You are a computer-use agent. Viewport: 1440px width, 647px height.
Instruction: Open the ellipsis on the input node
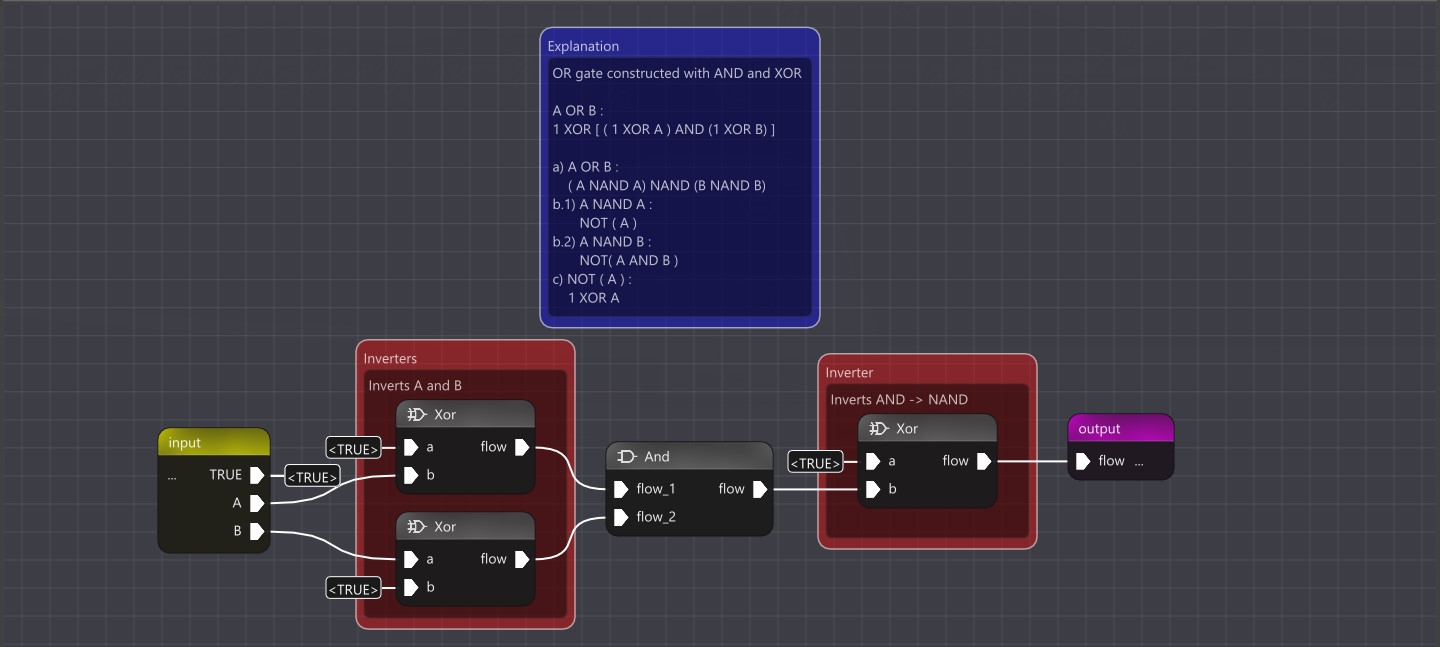point(172,476)
